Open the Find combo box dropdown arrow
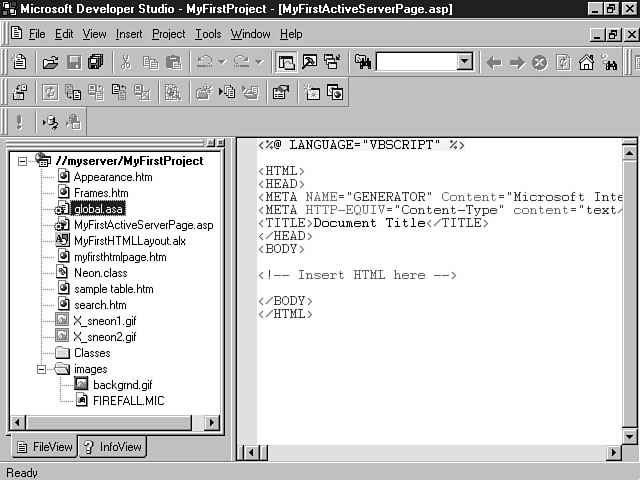Screen dimensions: 640x480 click(x=464, y=62)
